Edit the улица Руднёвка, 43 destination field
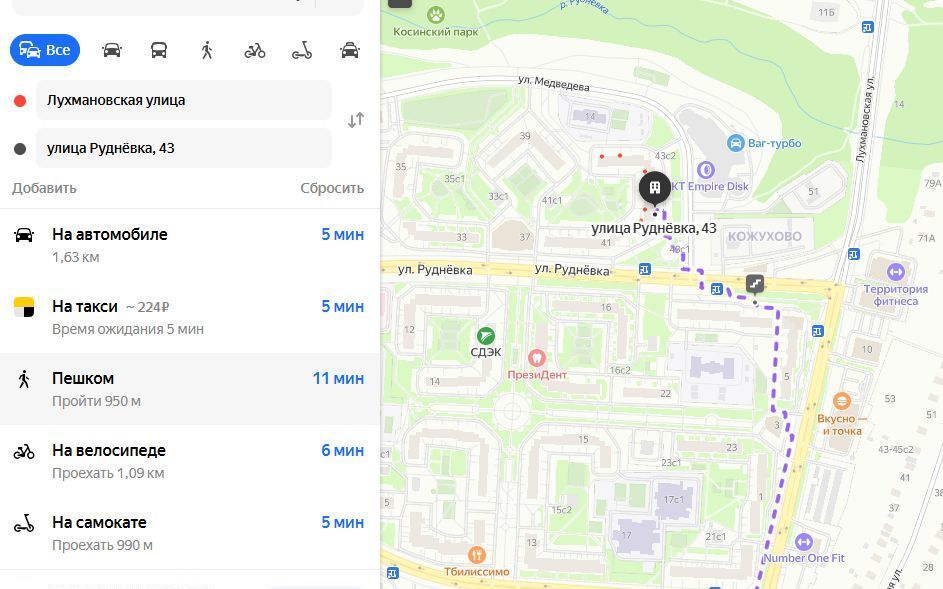The height and width of the screenshot is (589, 943). click(183, 148)
